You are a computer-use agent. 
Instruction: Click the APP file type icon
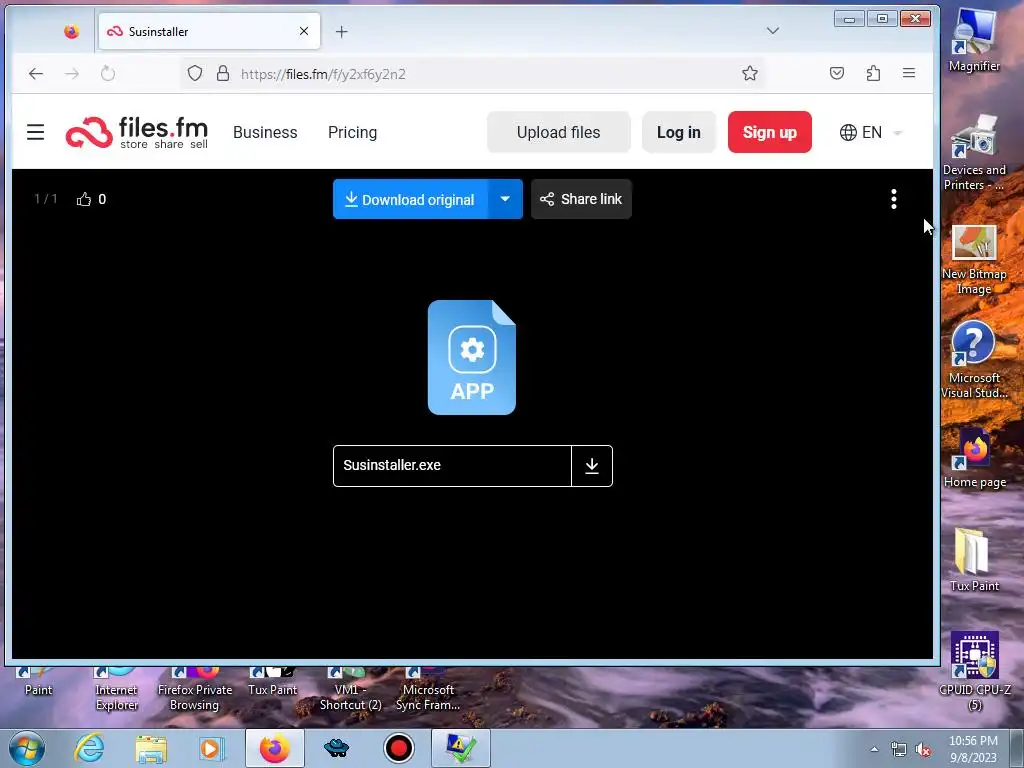tap(472, 357)
